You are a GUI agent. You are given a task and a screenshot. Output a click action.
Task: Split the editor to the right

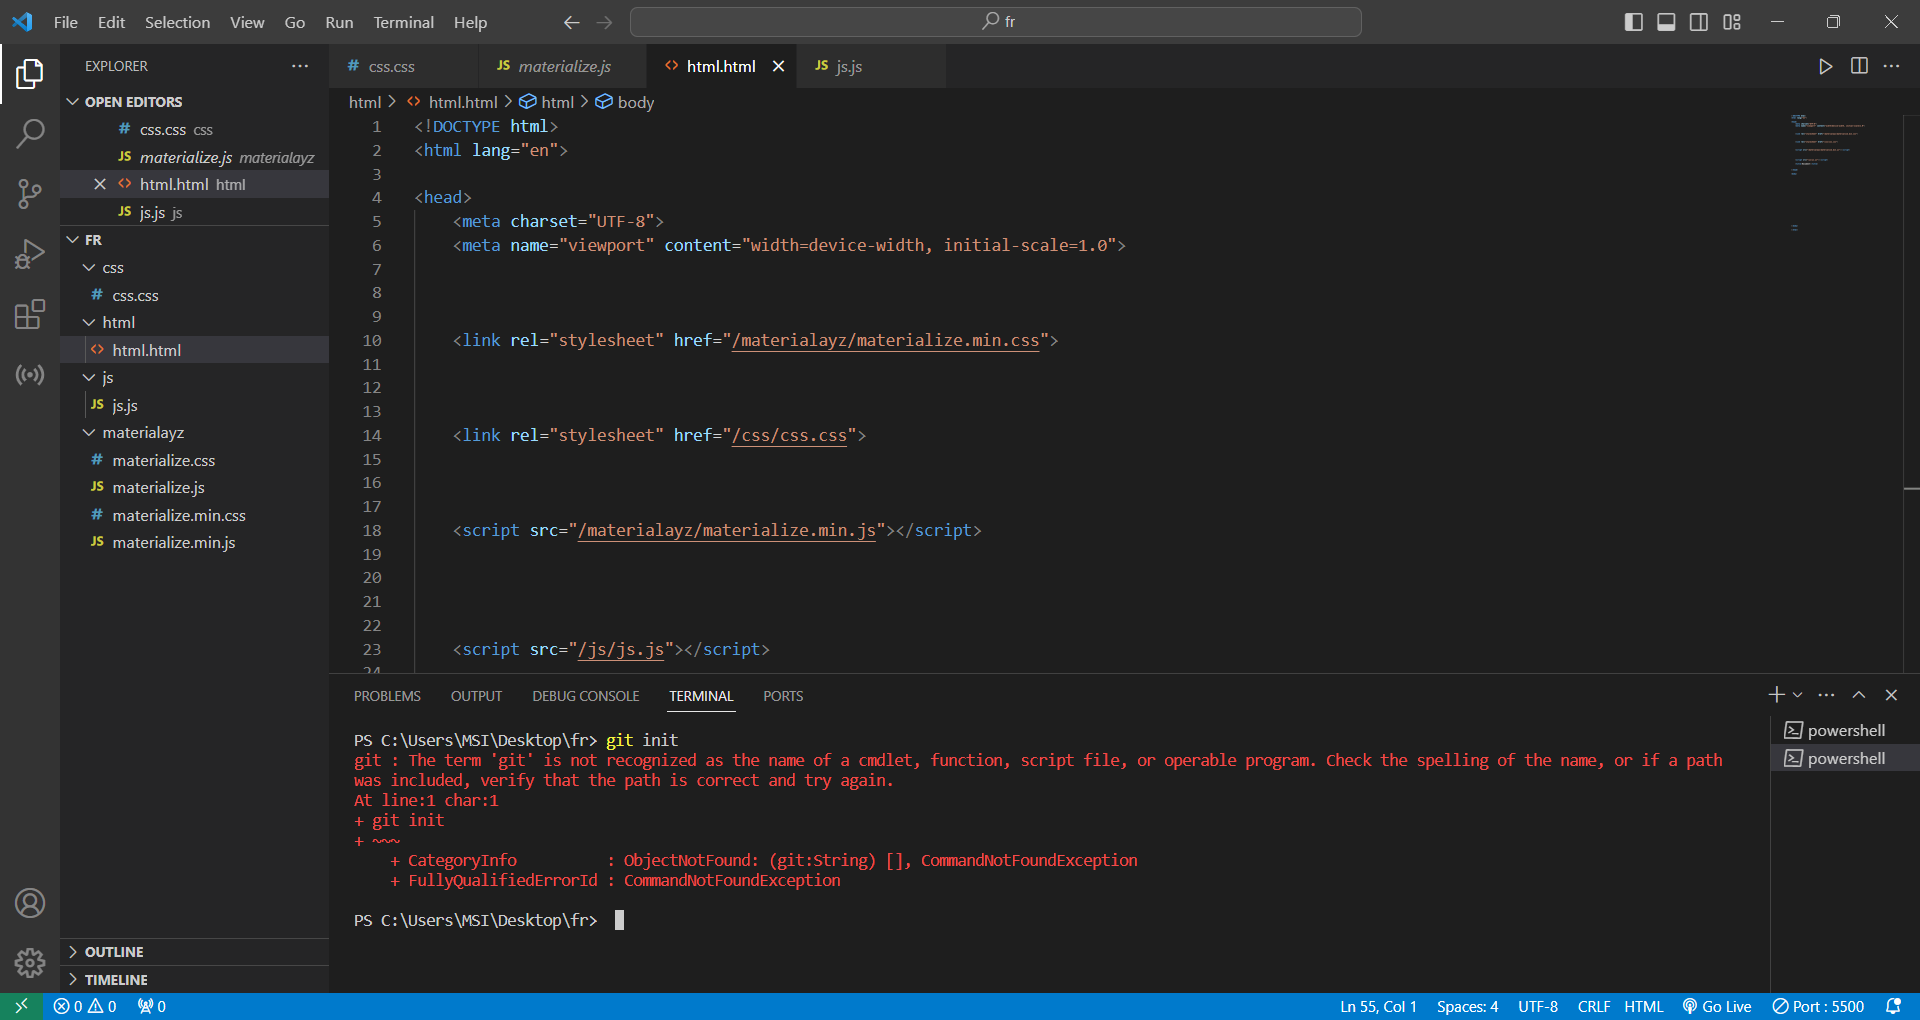click(1859, 66)
